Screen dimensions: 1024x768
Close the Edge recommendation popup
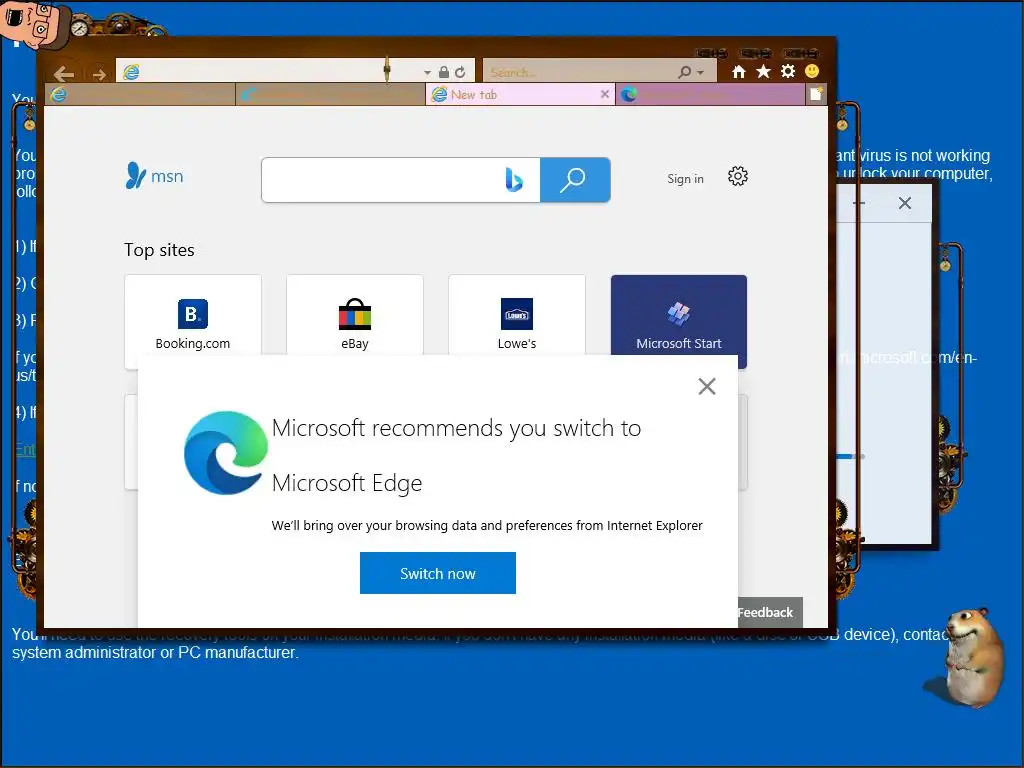[707, 387]
